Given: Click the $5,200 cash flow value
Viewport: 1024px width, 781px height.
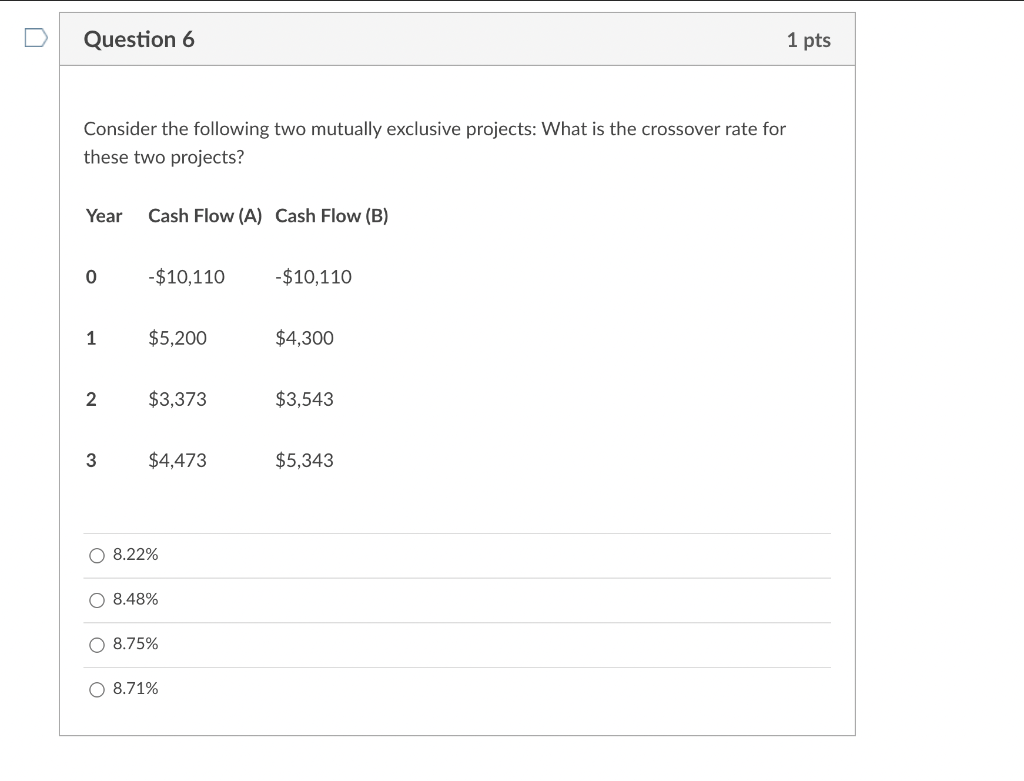Looking at the screenshot, I should tap(177, 338).
